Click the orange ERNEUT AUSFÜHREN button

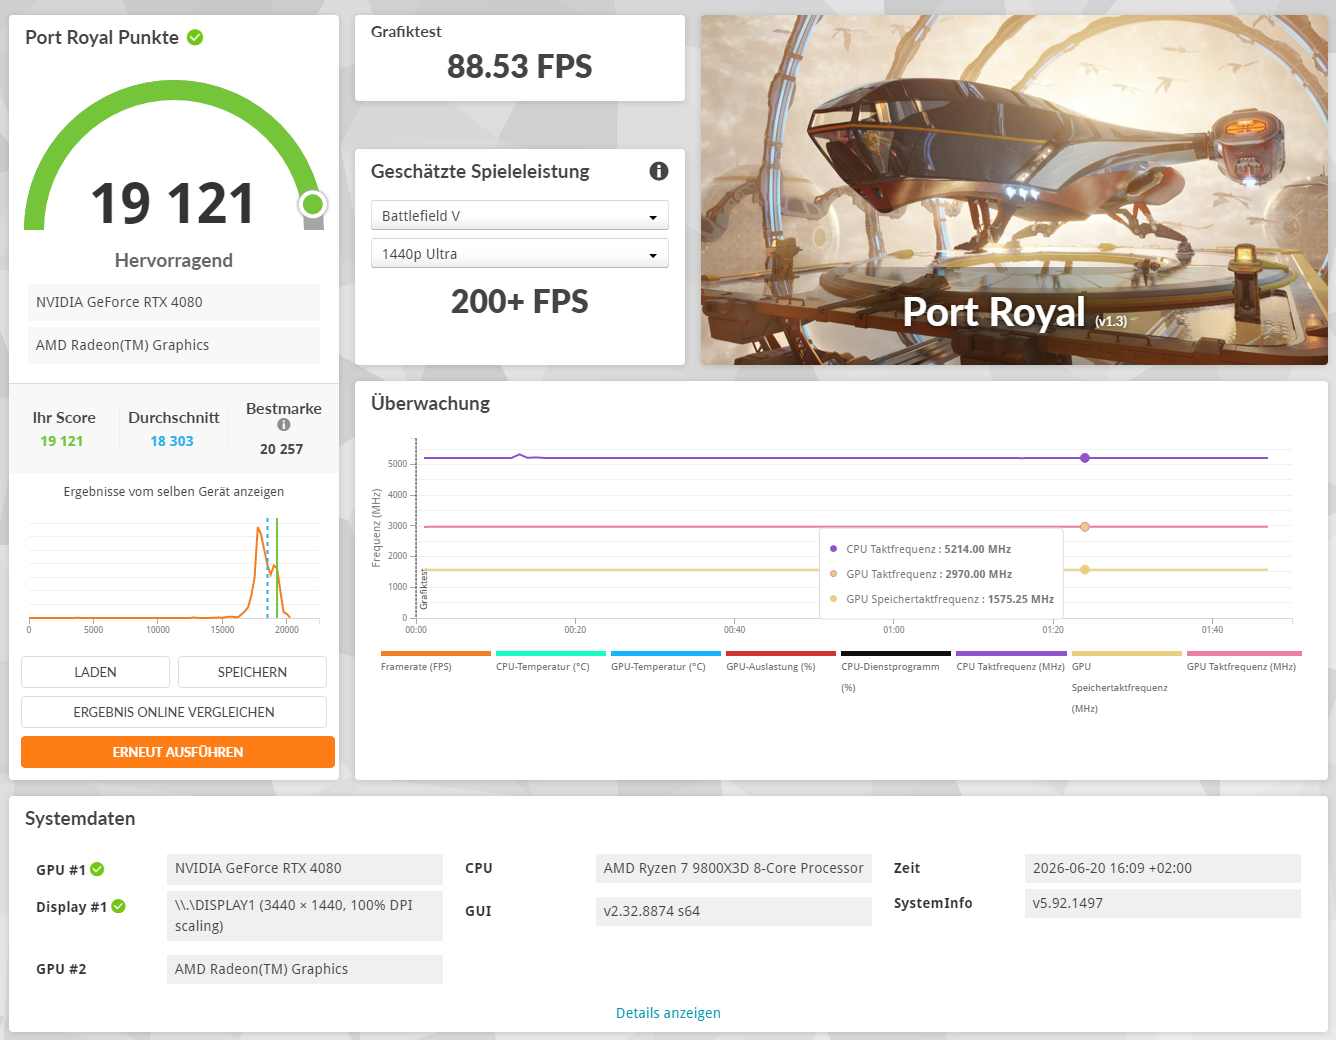tap(178, 752)
